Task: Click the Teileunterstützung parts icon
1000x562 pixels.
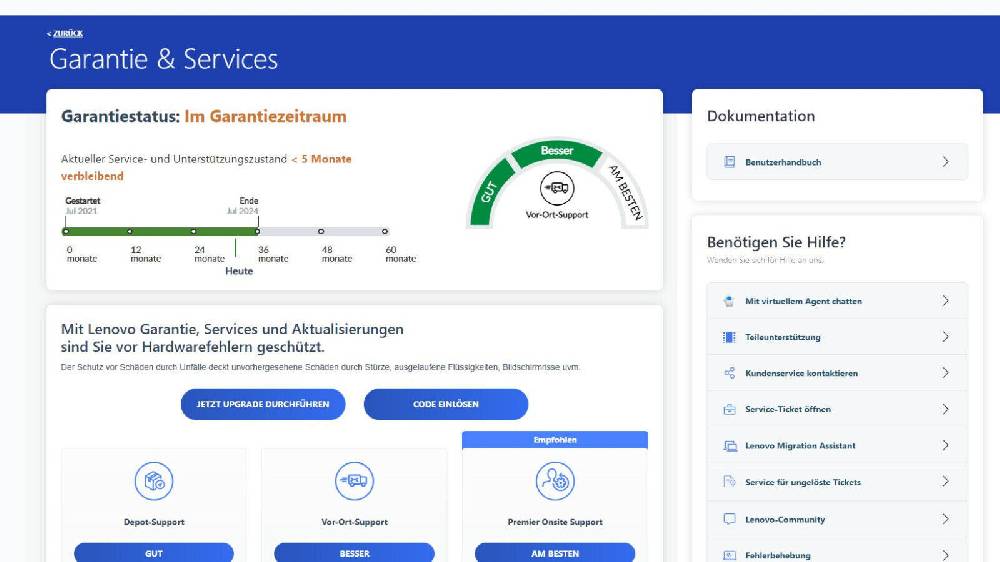Action: (730, 337)
